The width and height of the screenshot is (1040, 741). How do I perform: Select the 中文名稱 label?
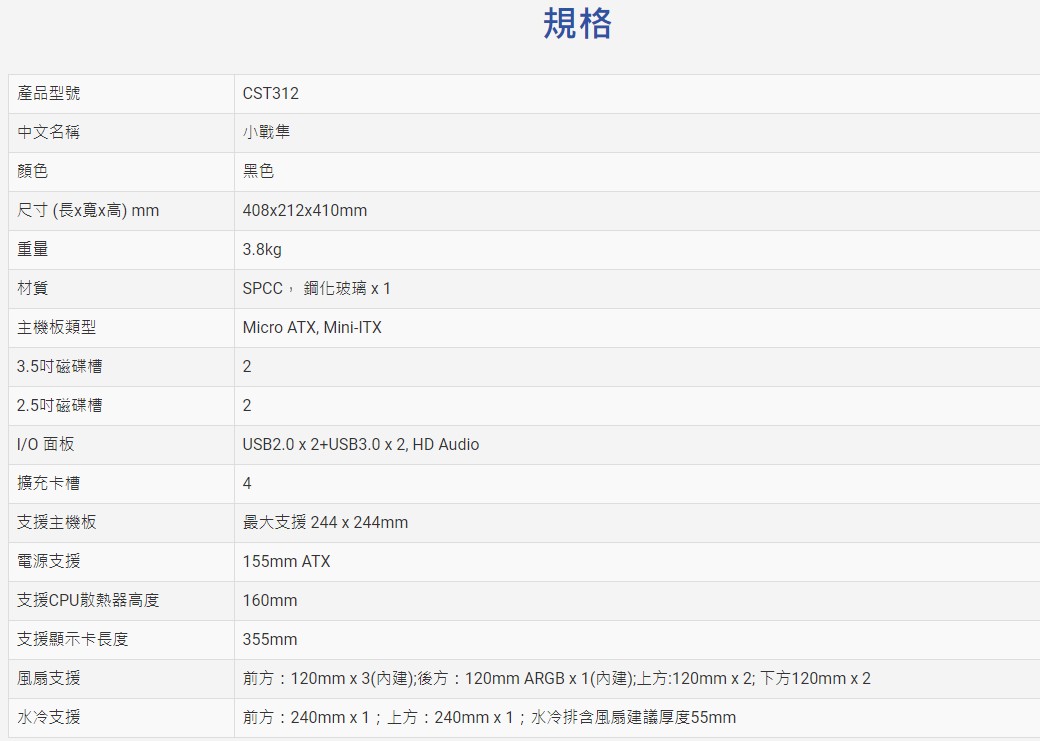click(48, 133)
